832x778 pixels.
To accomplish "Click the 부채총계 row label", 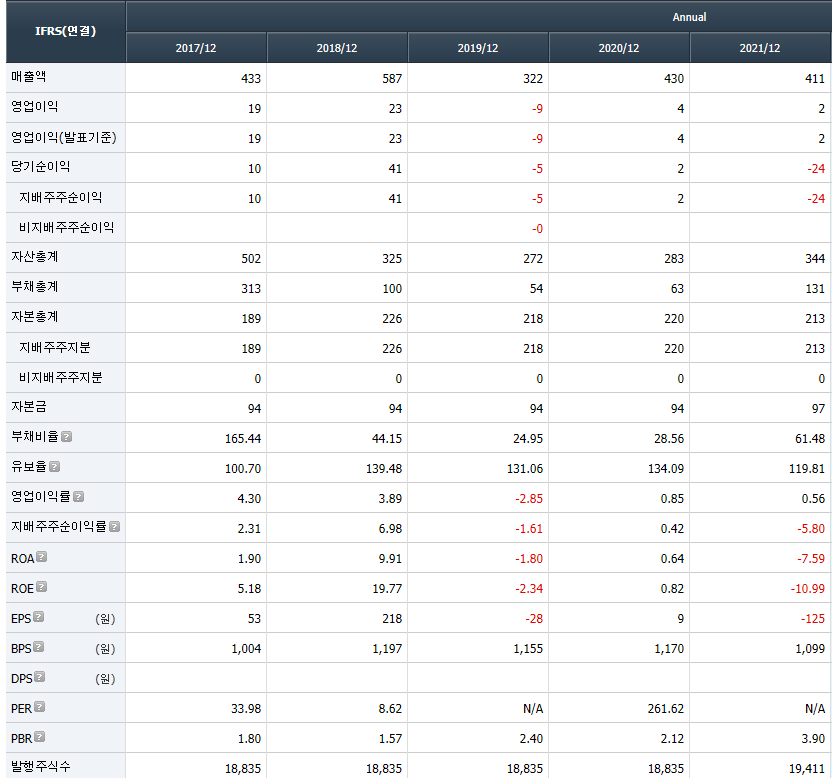I will (34, 287).
